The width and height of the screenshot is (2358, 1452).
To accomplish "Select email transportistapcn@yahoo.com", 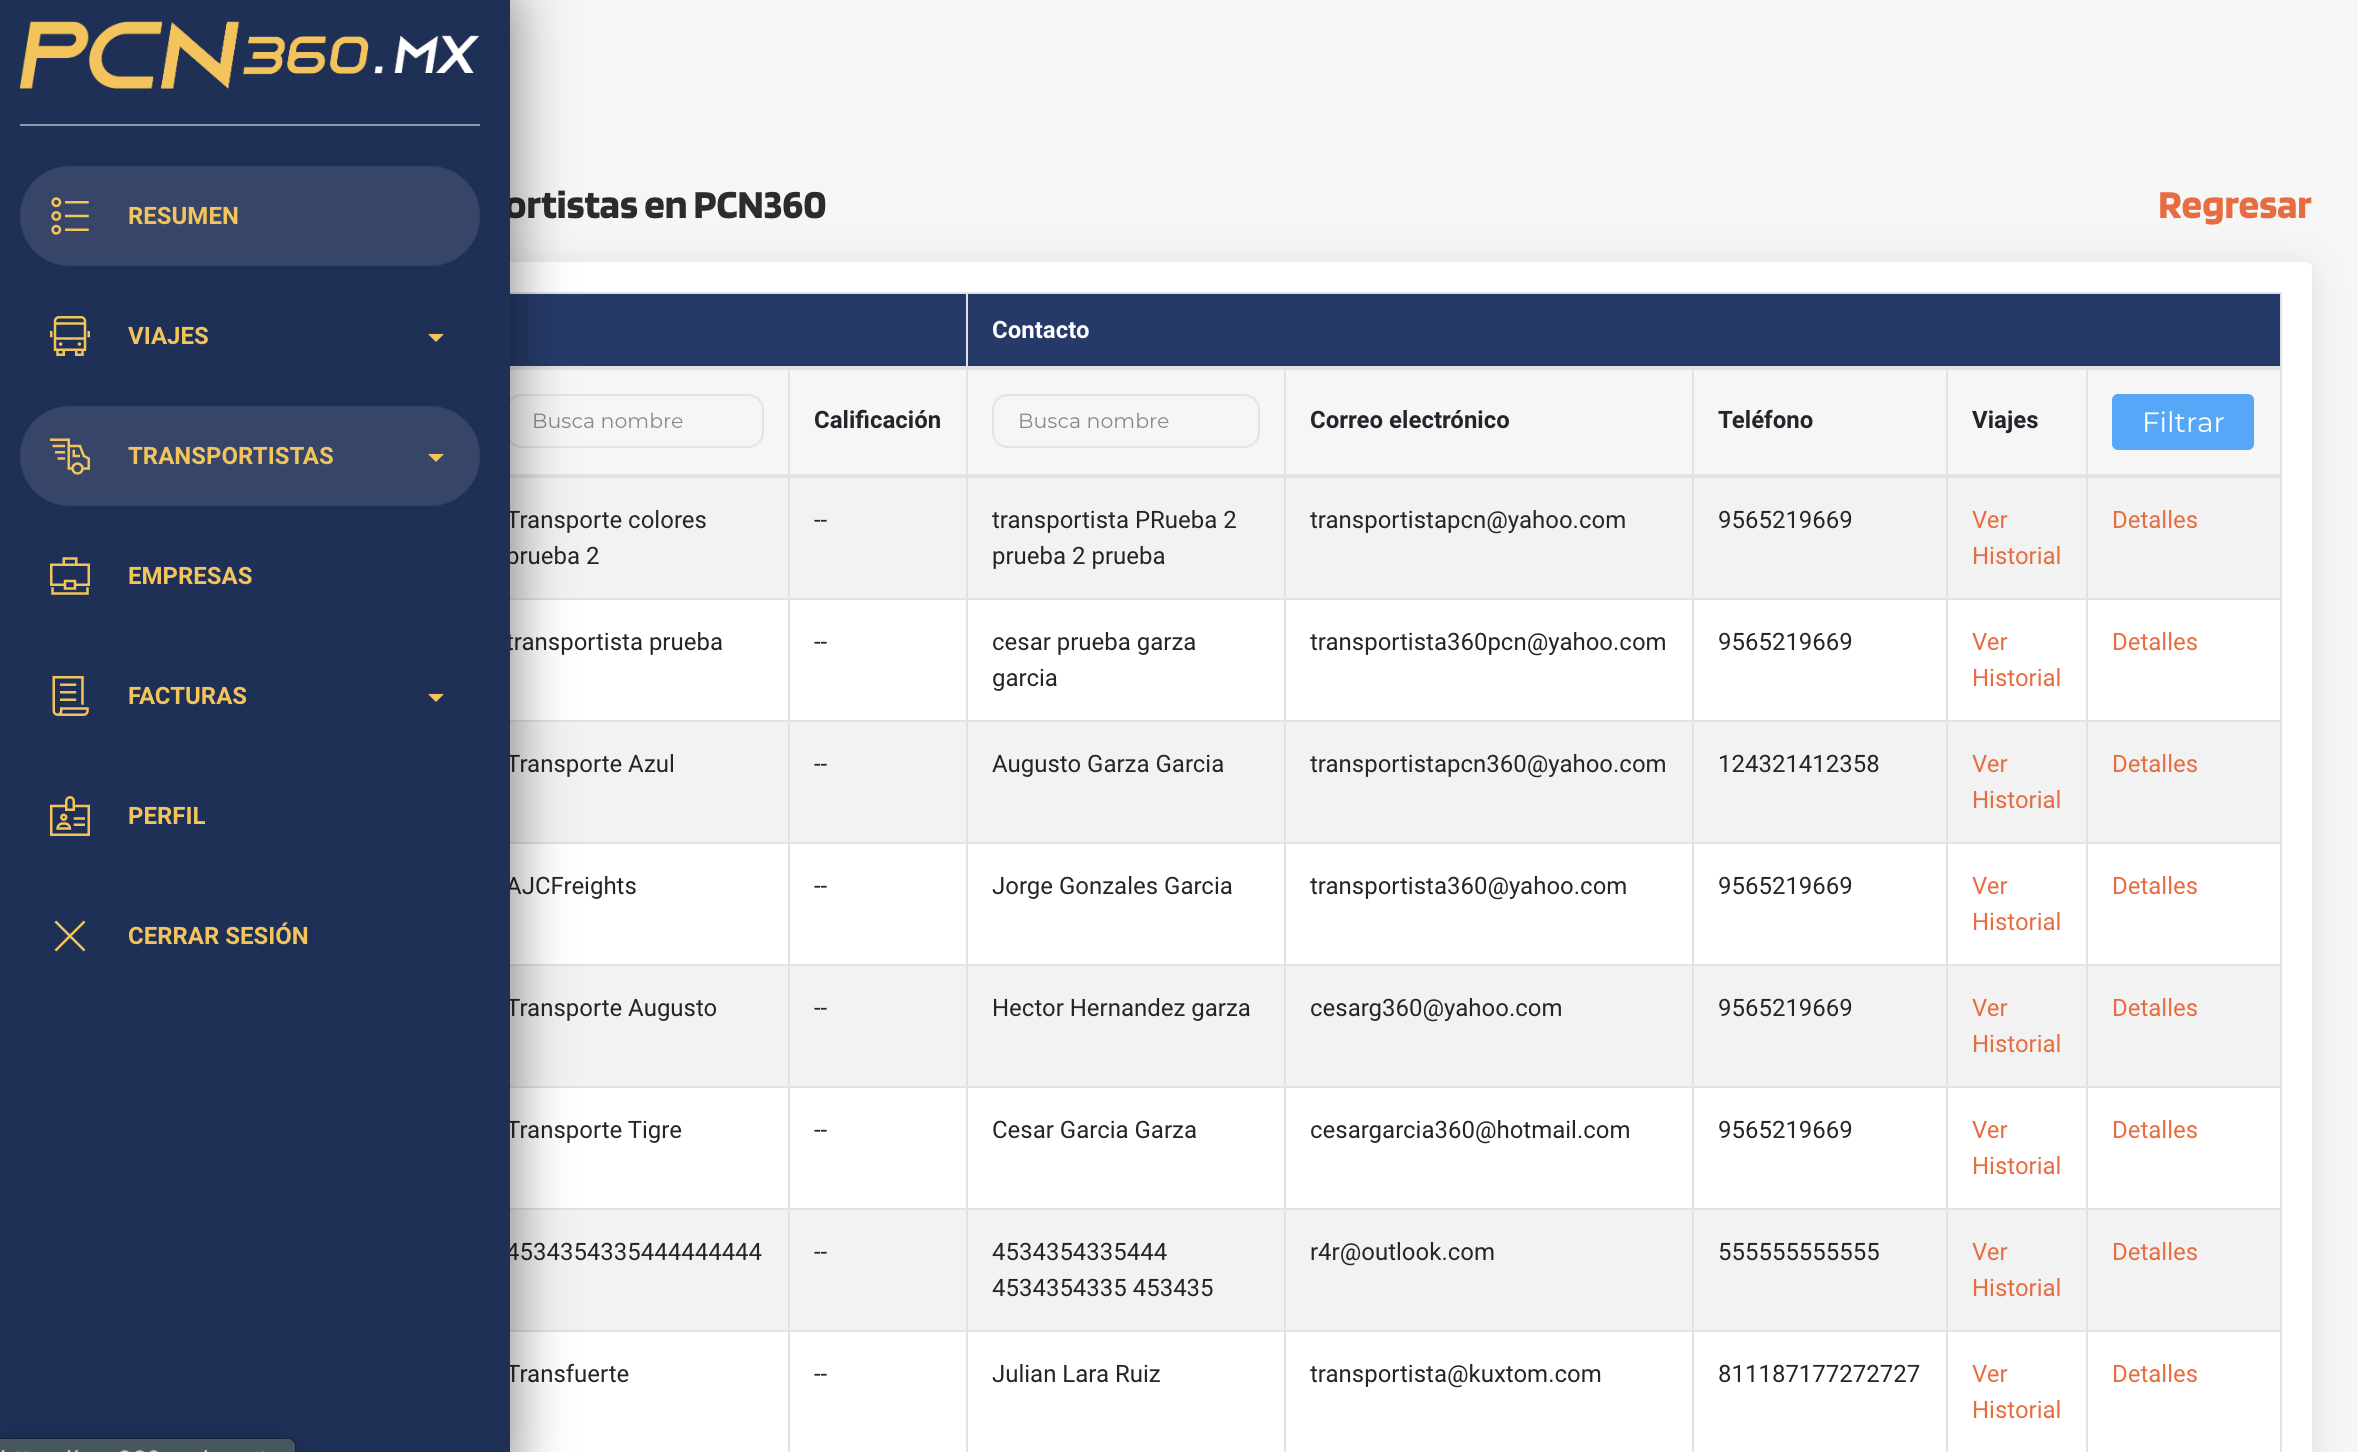I will (1467, 520).
